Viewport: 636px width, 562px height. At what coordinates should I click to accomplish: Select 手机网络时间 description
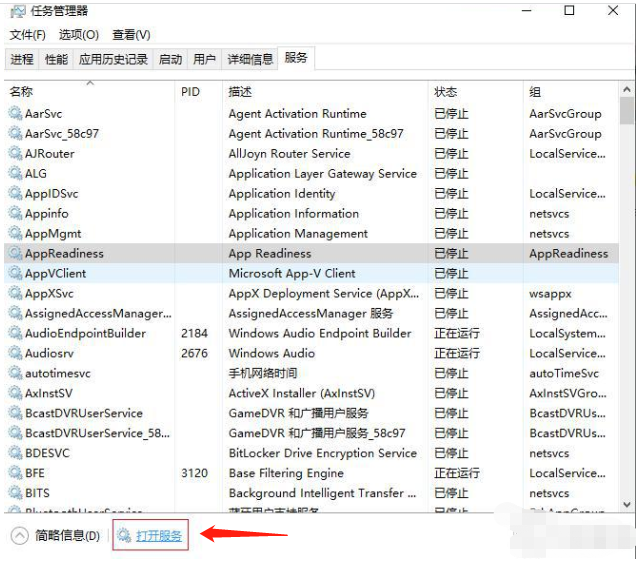(263, 373)
